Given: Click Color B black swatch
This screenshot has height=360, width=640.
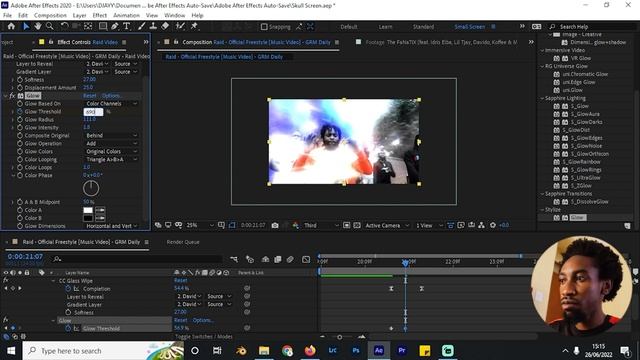Looking at the screenshot, I should click(x=88, y=218).
